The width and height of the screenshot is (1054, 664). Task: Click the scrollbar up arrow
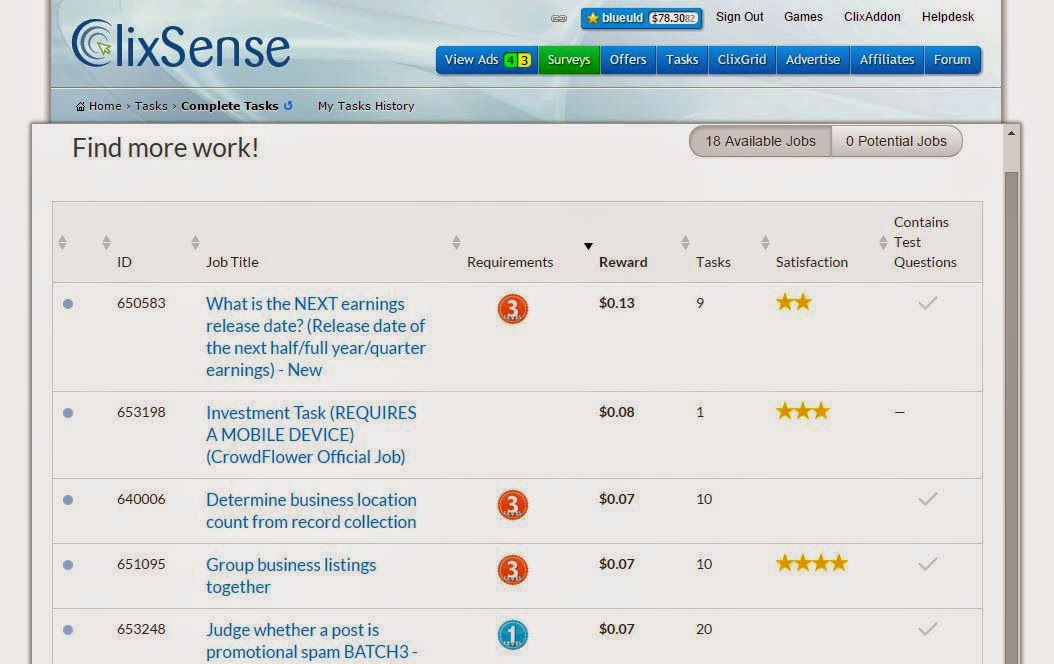(x=1011, y=134)
